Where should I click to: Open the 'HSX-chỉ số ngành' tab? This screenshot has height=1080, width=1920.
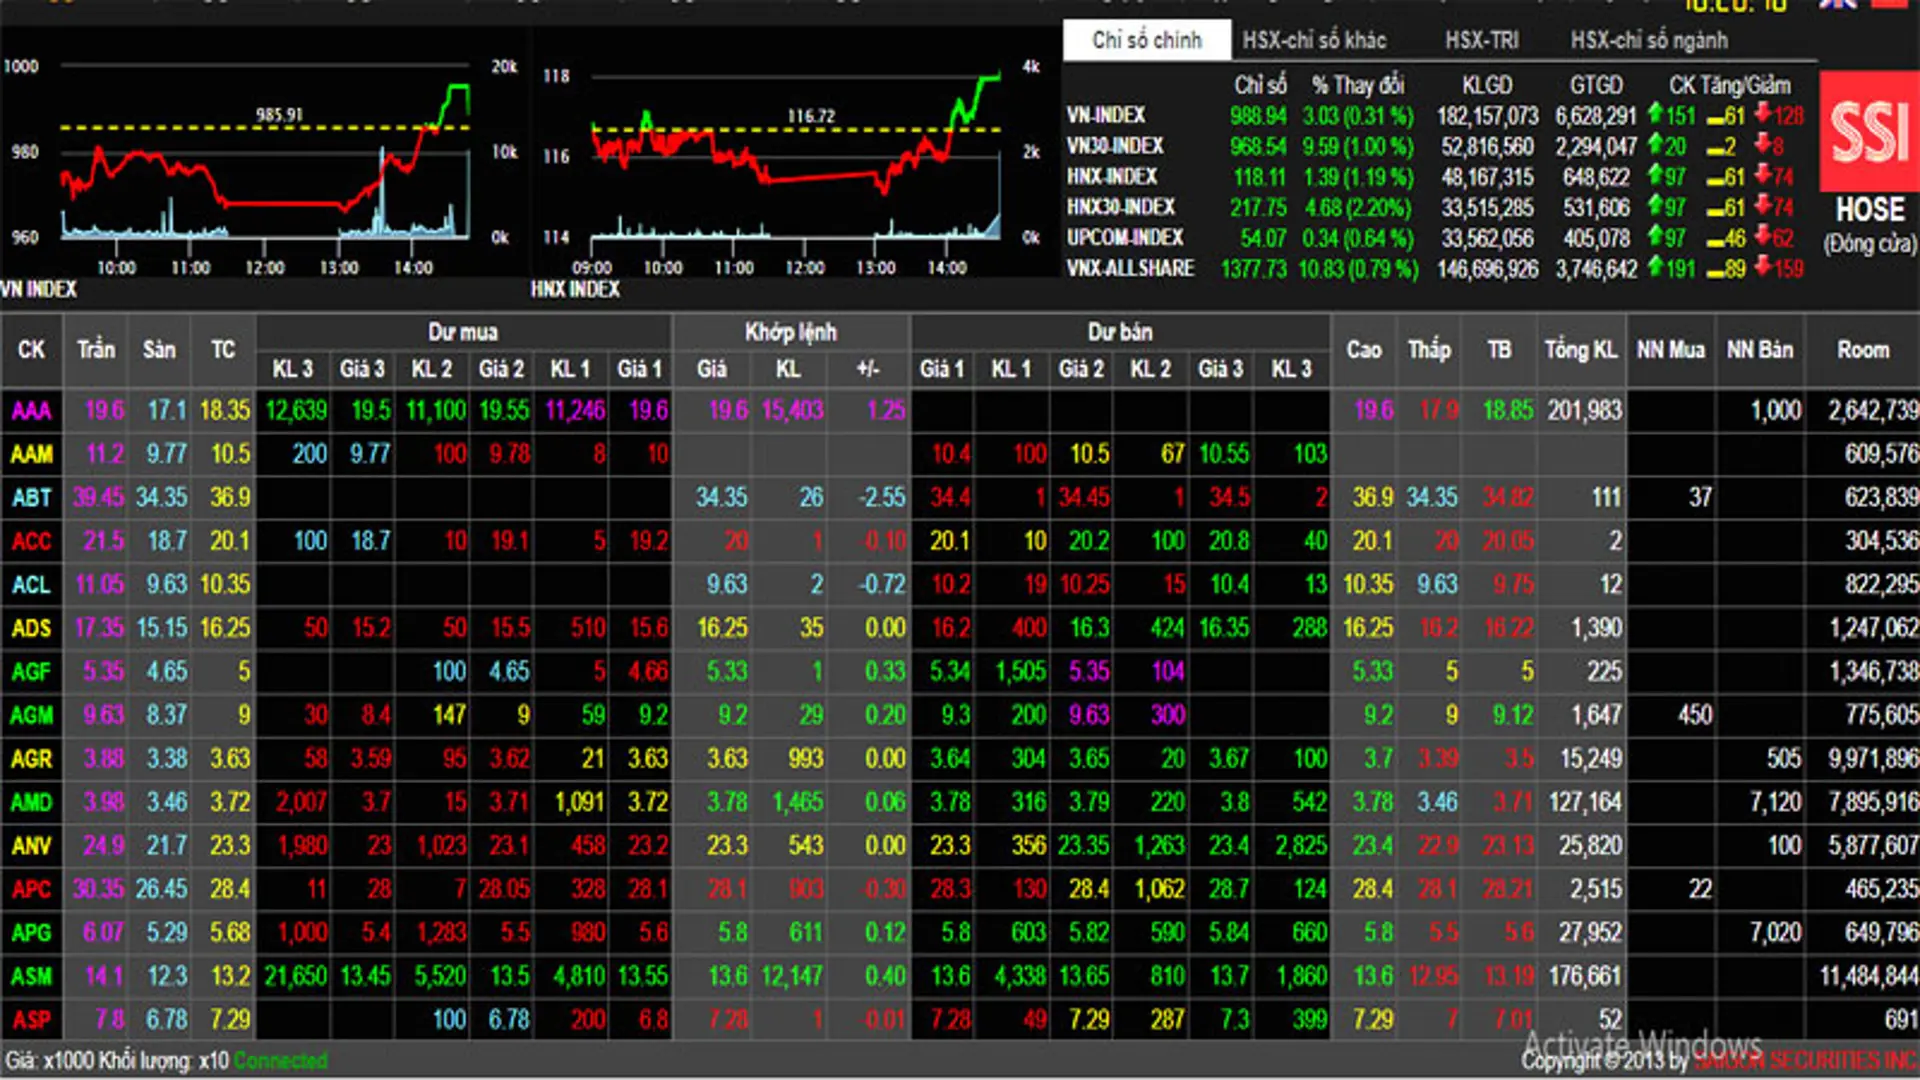[1649, 40]
